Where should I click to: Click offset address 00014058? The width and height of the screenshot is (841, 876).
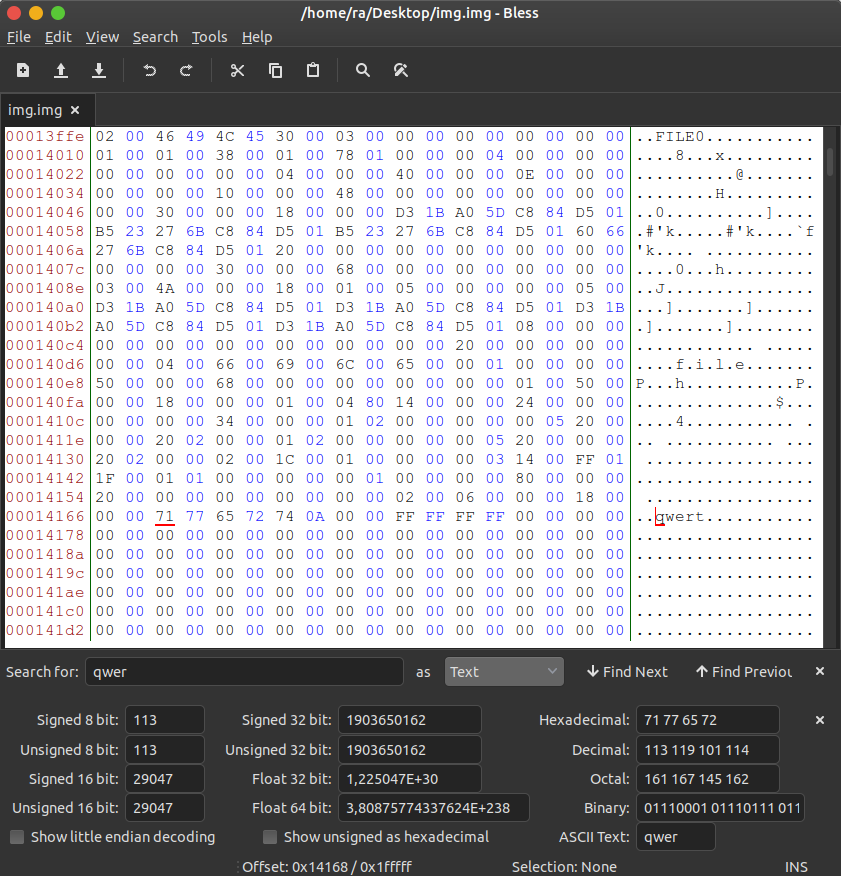coord(45,231)
